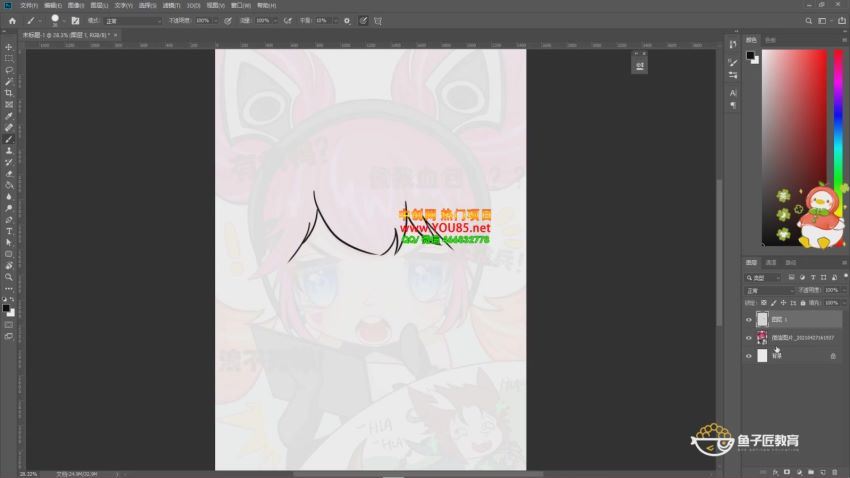Click the 图层 1 layer thumbnail
This screenshot has height=478, width=850.
[x=762, y=320]
